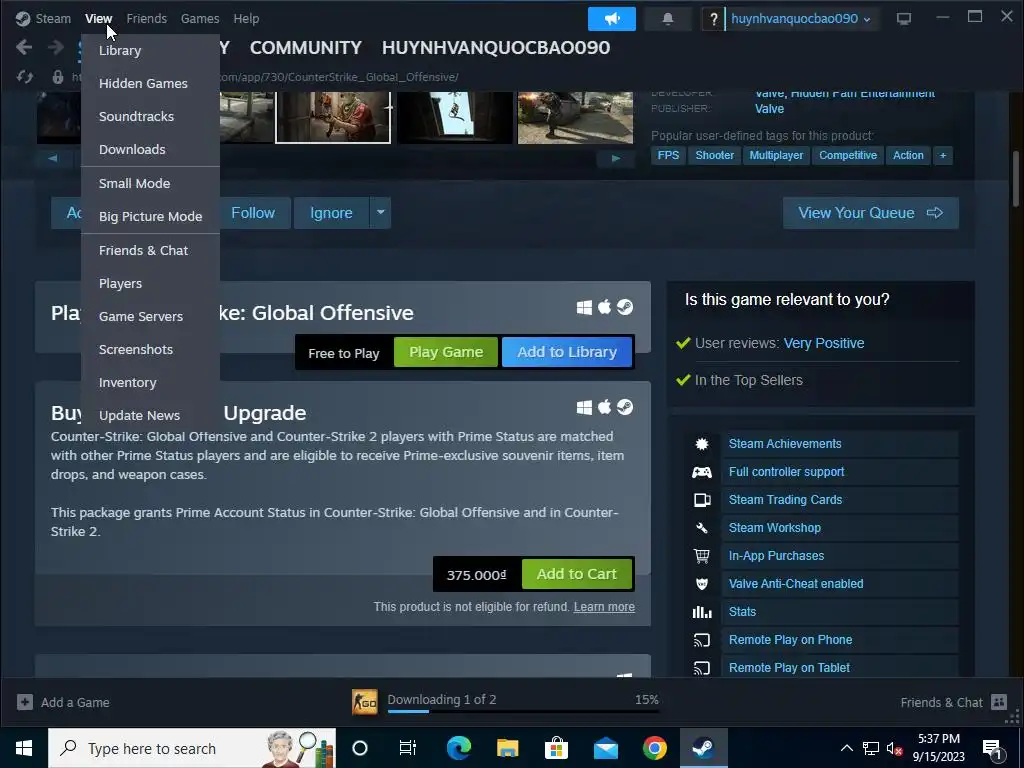The height and width of the screenshot is (768, 1024).
Task: Expand tags with the plus button
Action: coord(942,155)
